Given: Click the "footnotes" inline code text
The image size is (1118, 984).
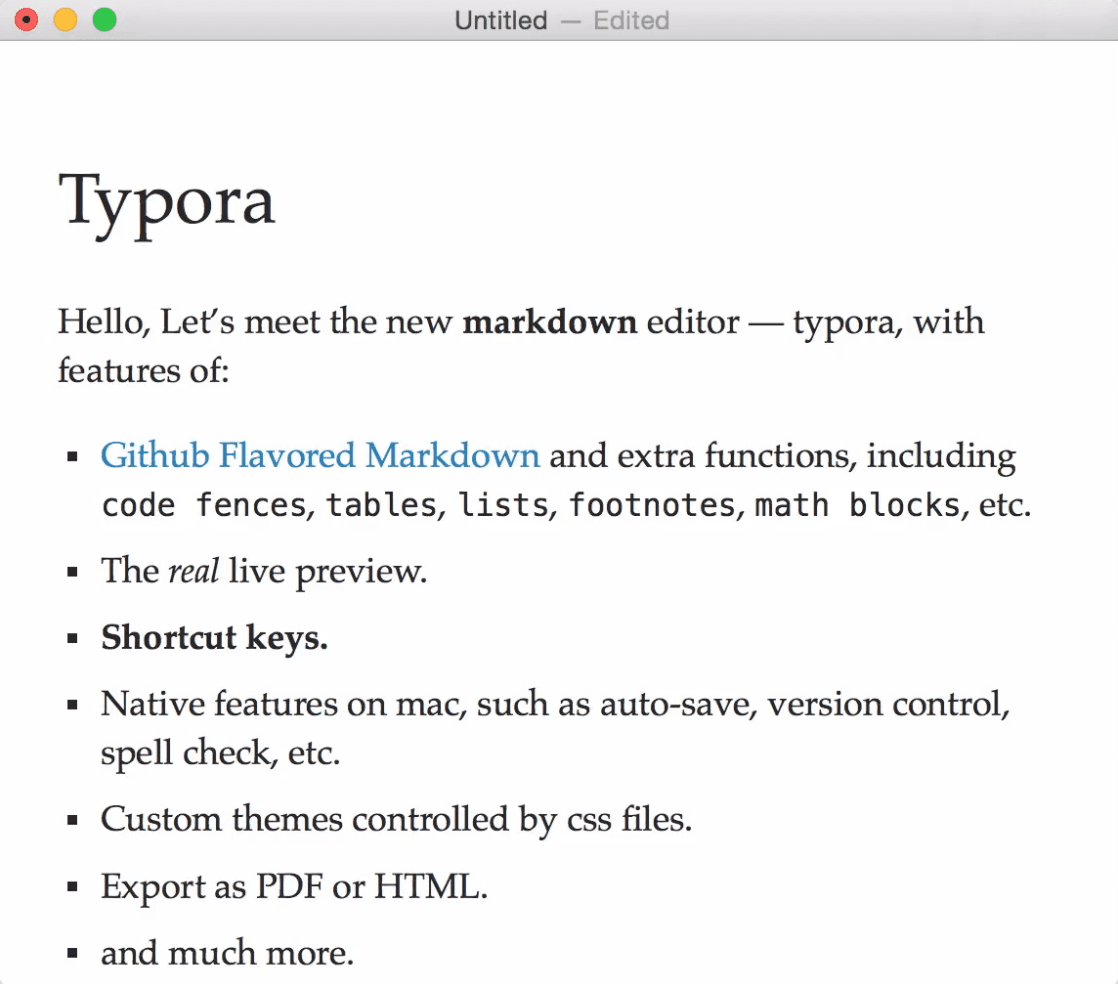Looking at the screenshot, I should point(652,506).
